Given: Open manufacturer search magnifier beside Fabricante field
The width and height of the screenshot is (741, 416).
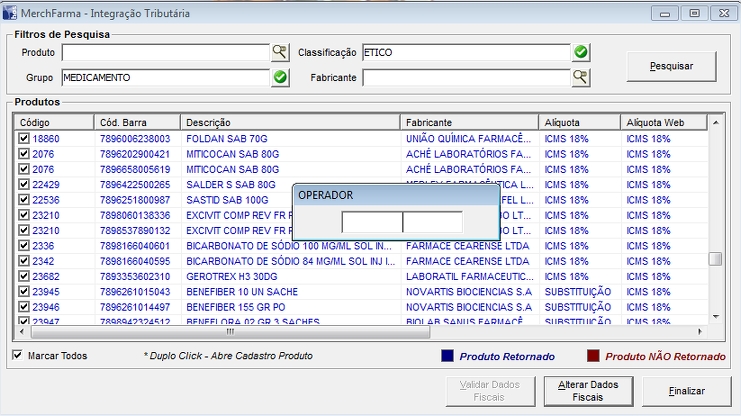Looking at the screenshot, I should [581, 77].
